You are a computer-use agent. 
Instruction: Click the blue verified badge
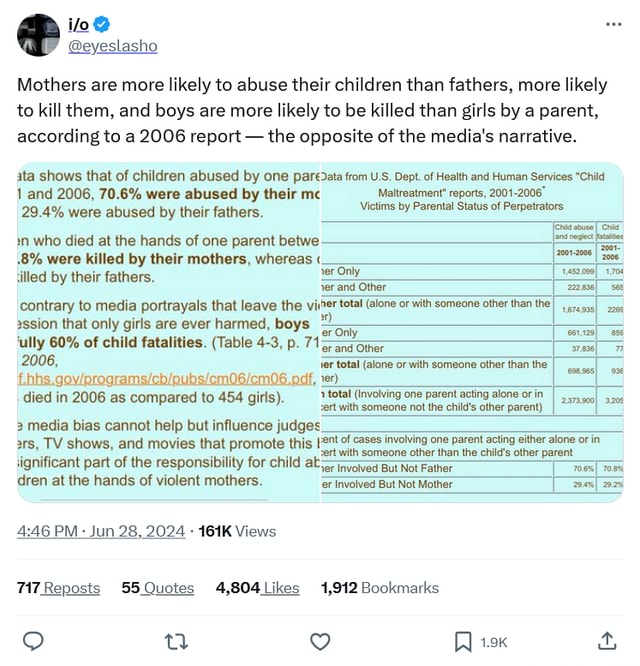103,24
